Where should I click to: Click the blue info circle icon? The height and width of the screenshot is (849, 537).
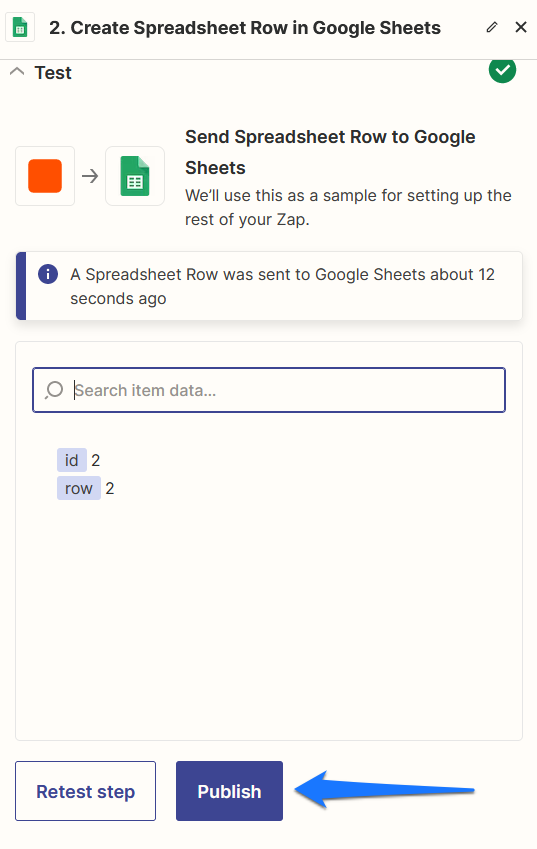(x=48, y=274)
